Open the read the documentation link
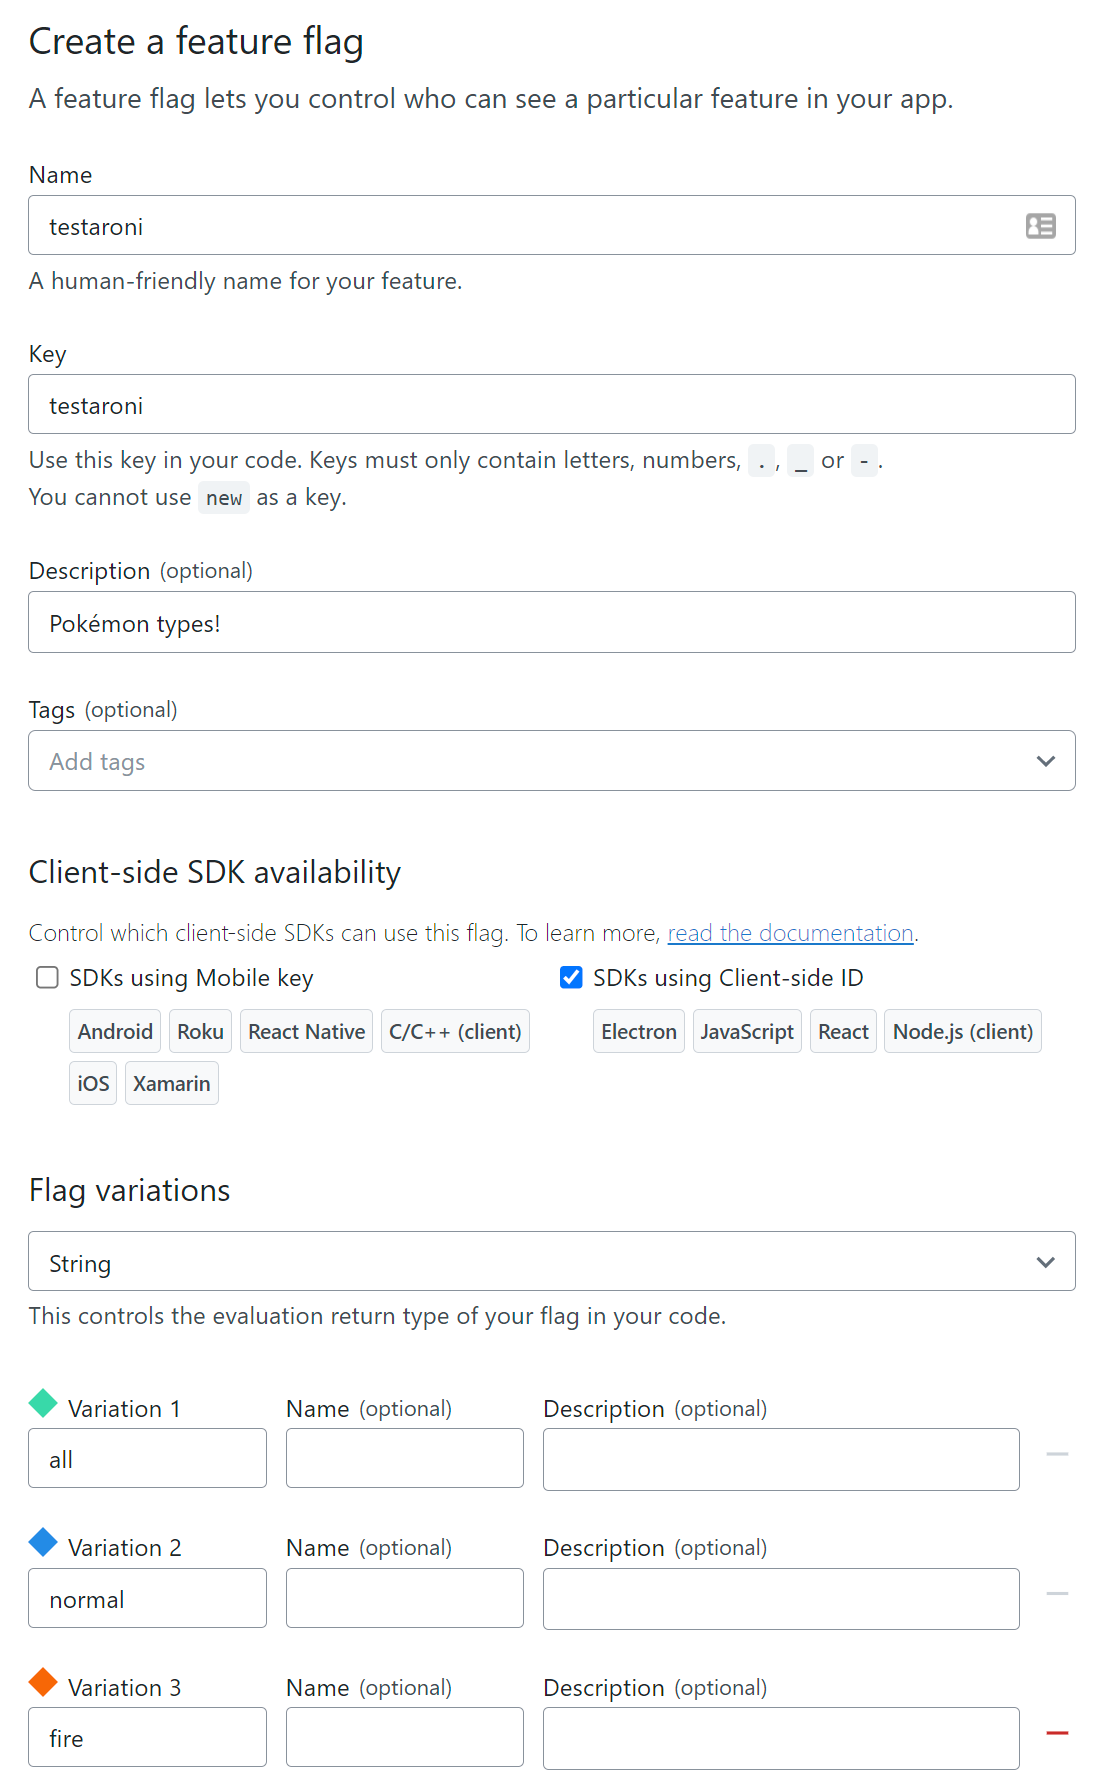 [x=790, y=933]
